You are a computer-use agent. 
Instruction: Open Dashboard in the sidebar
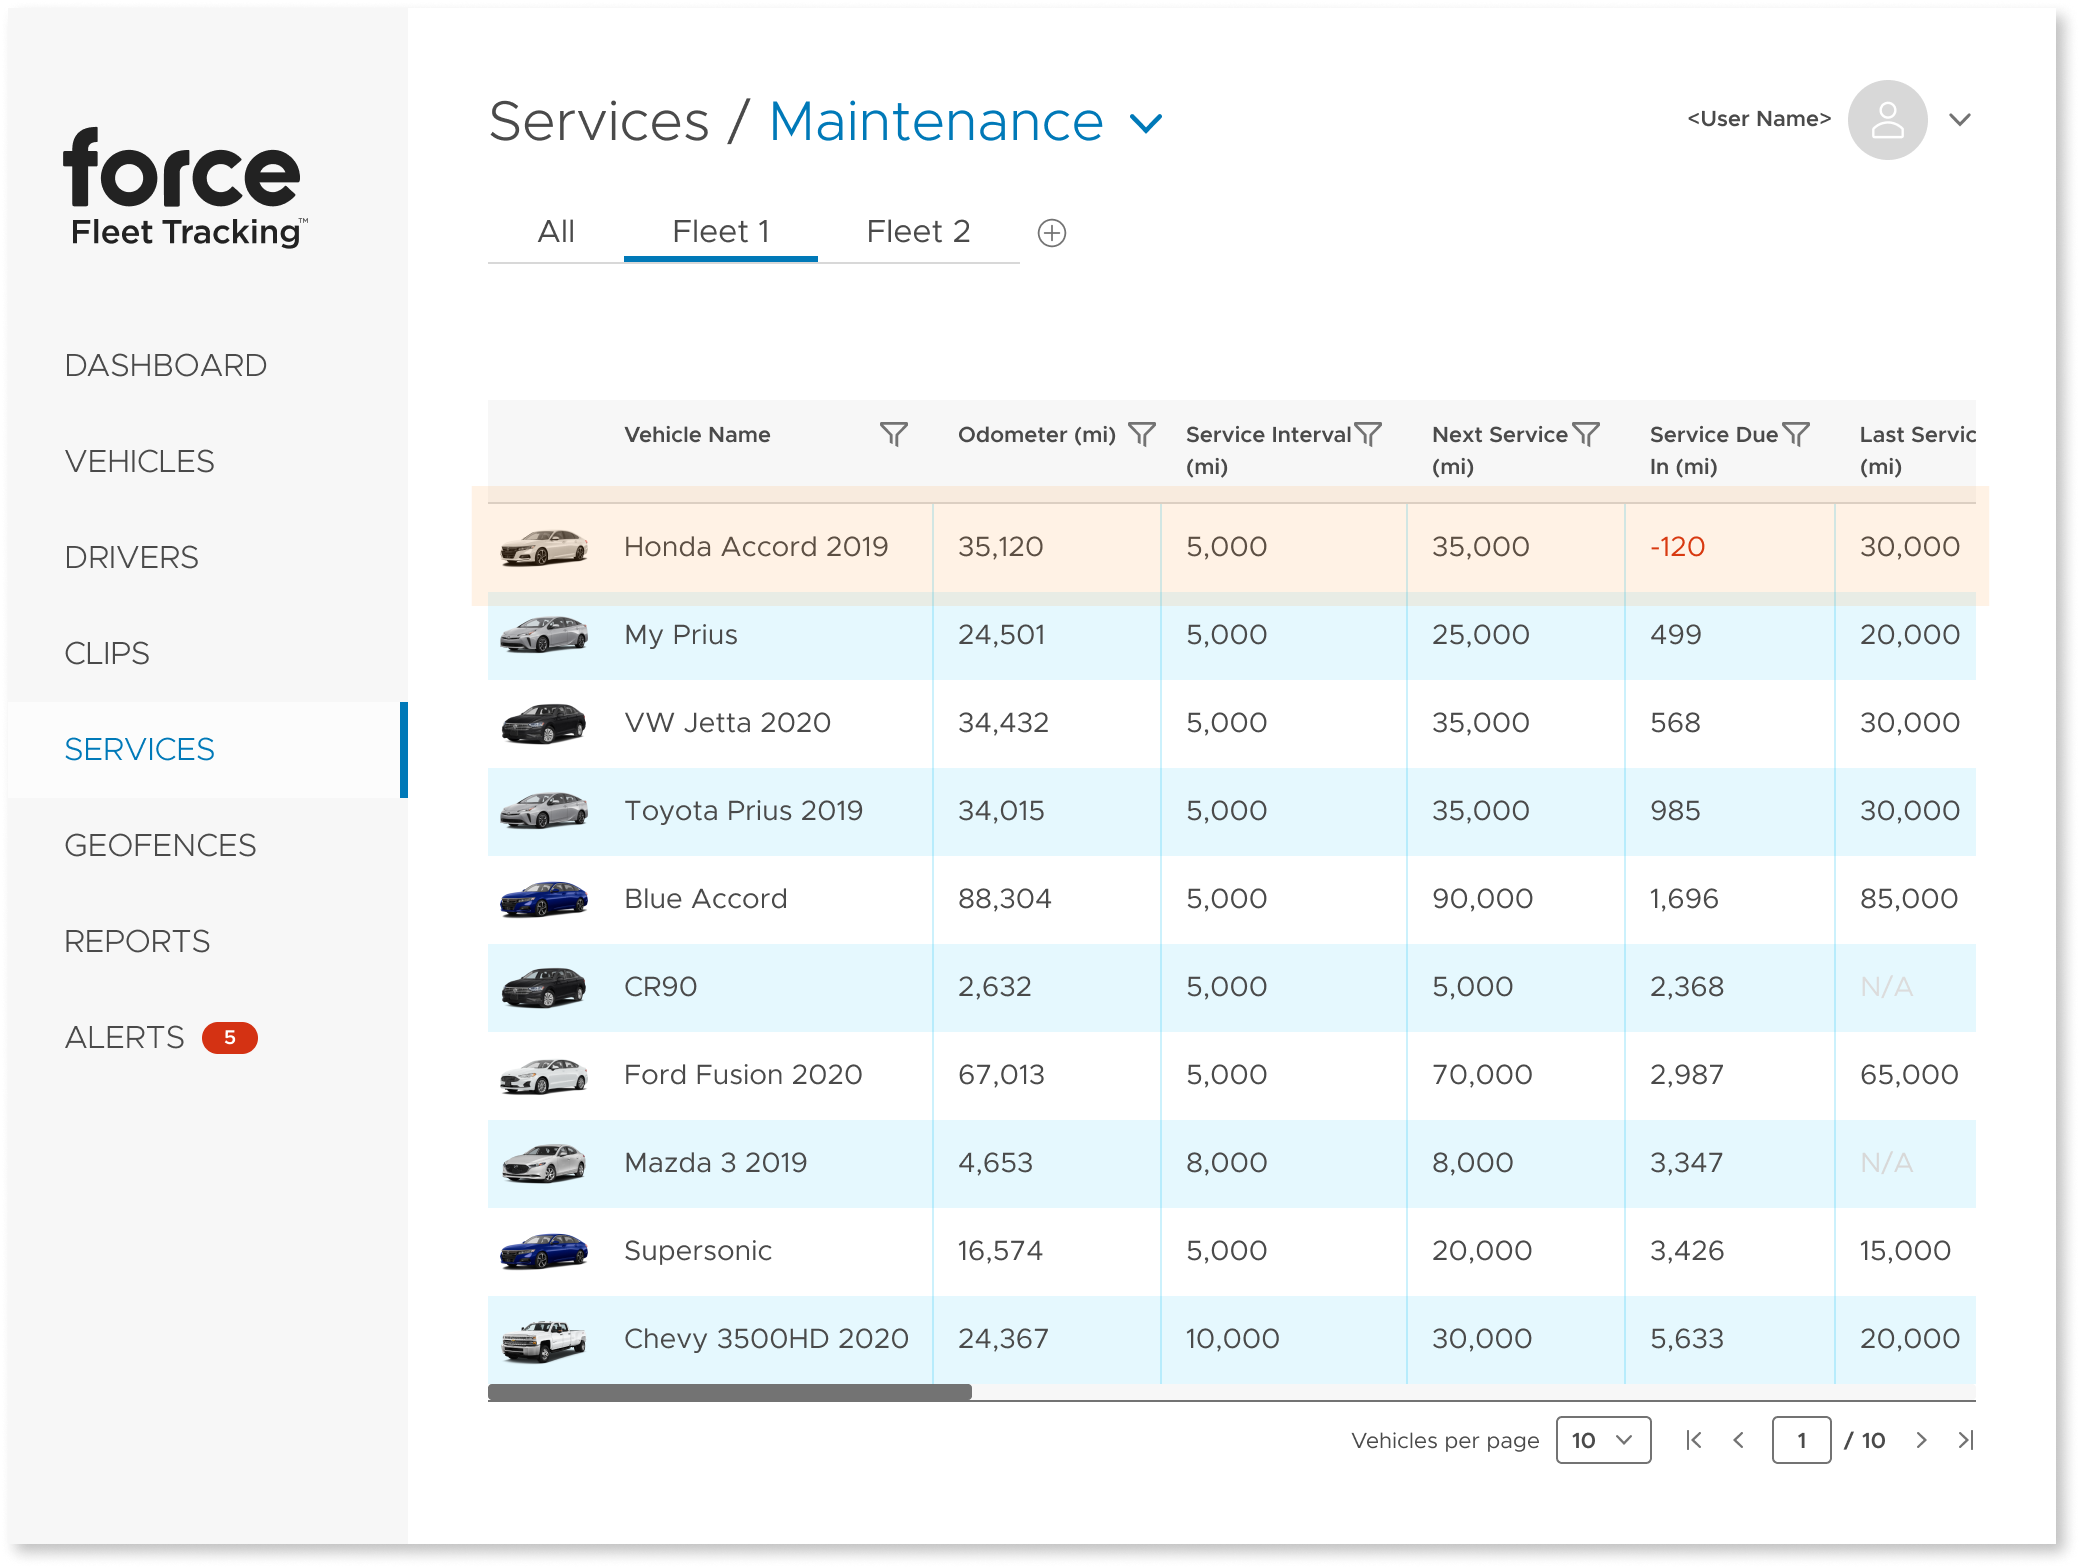point(166,365)
